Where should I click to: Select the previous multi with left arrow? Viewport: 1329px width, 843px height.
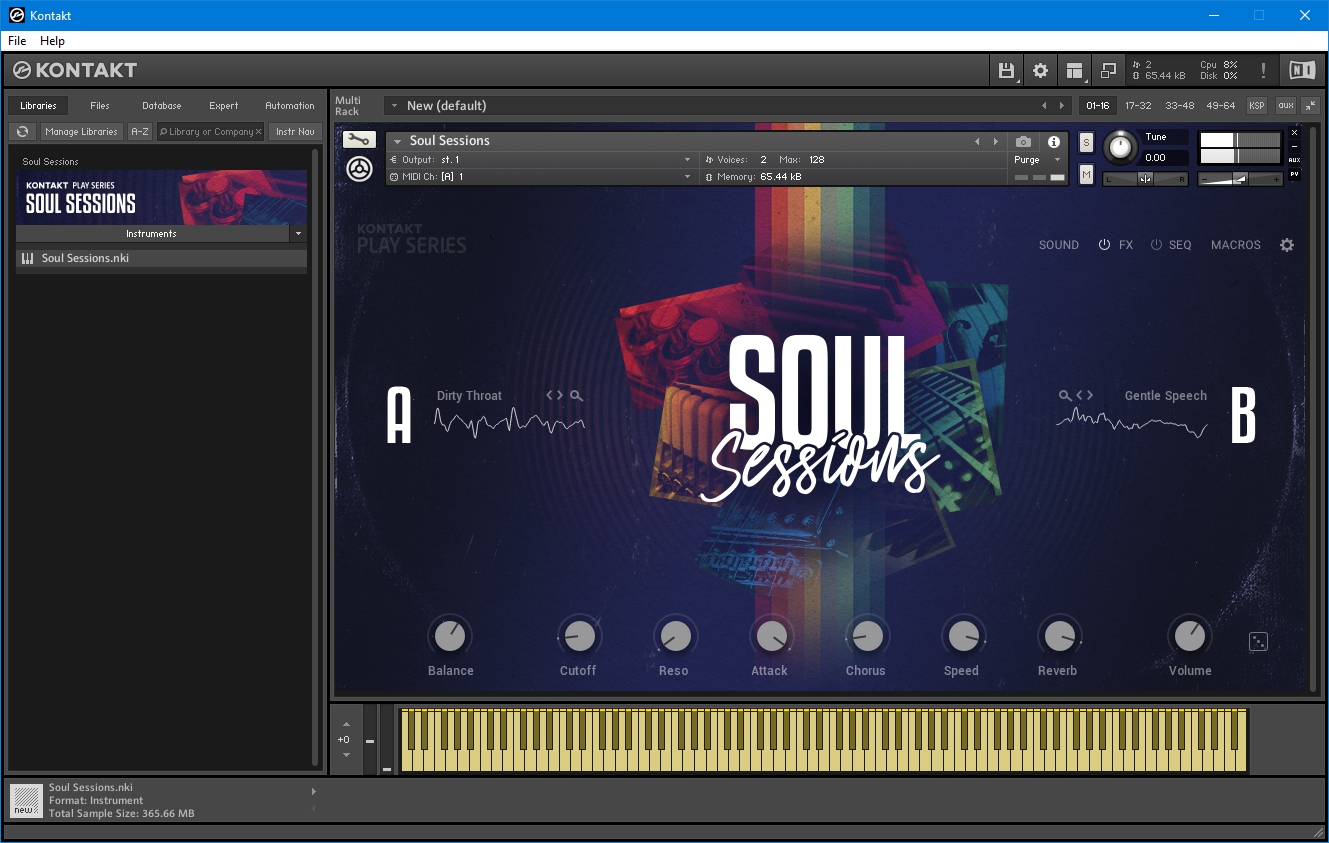(x=1044, y=106)
